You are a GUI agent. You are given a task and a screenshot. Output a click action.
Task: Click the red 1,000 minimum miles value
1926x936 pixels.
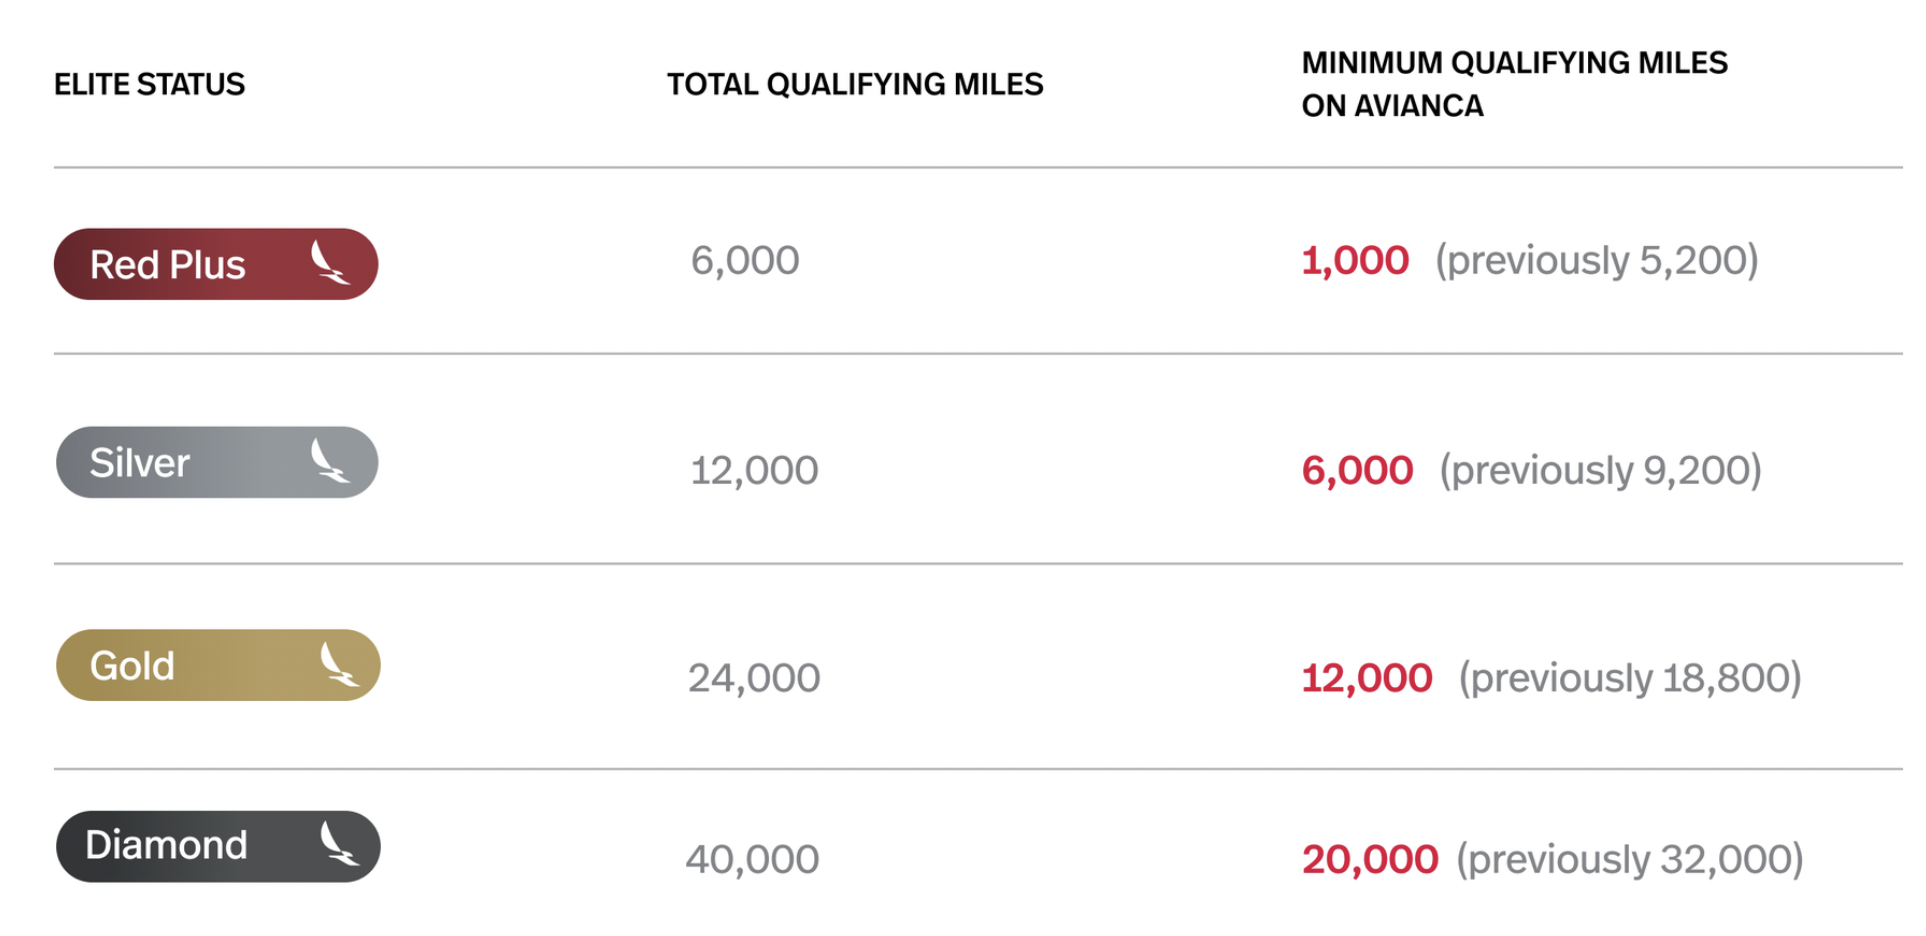[x=1355, y=261]
